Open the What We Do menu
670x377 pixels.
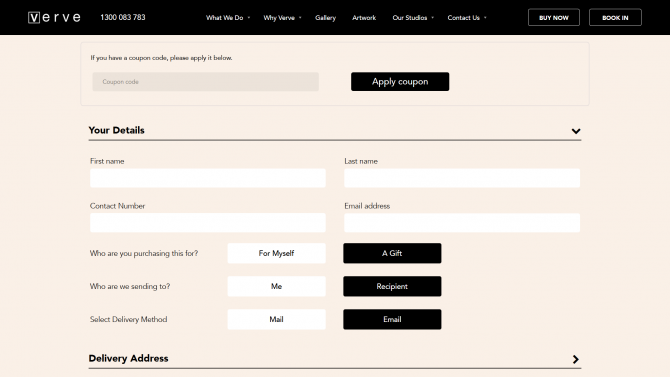[224, 18]
